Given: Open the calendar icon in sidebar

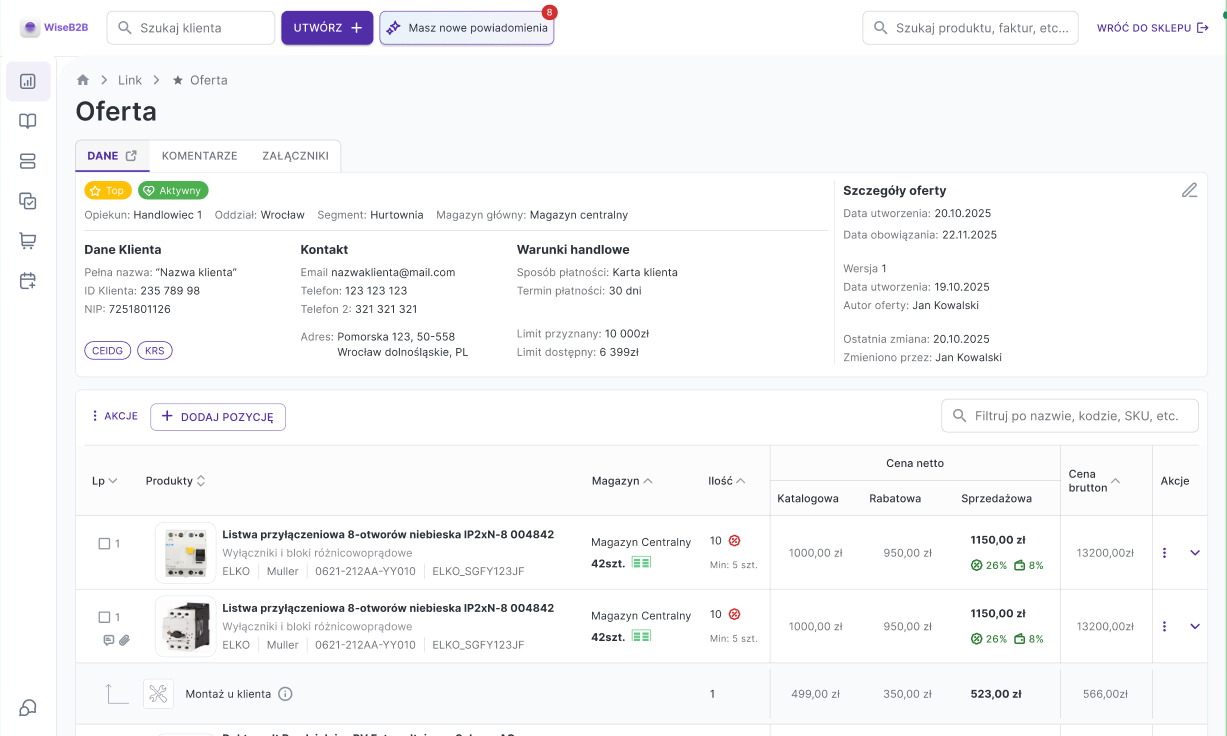Looking at the screenshot, I should [x=28, y=281].
